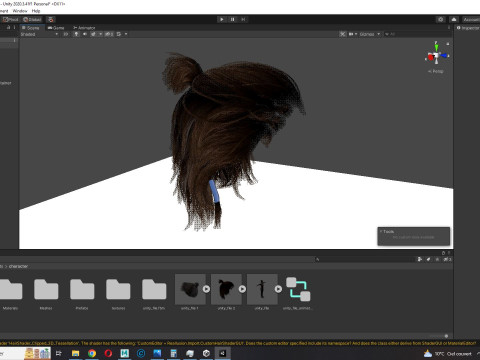480x360 pixels.
Task: Expand the unity_file 2 asset arrow
Action: click(x=242, y=289)
